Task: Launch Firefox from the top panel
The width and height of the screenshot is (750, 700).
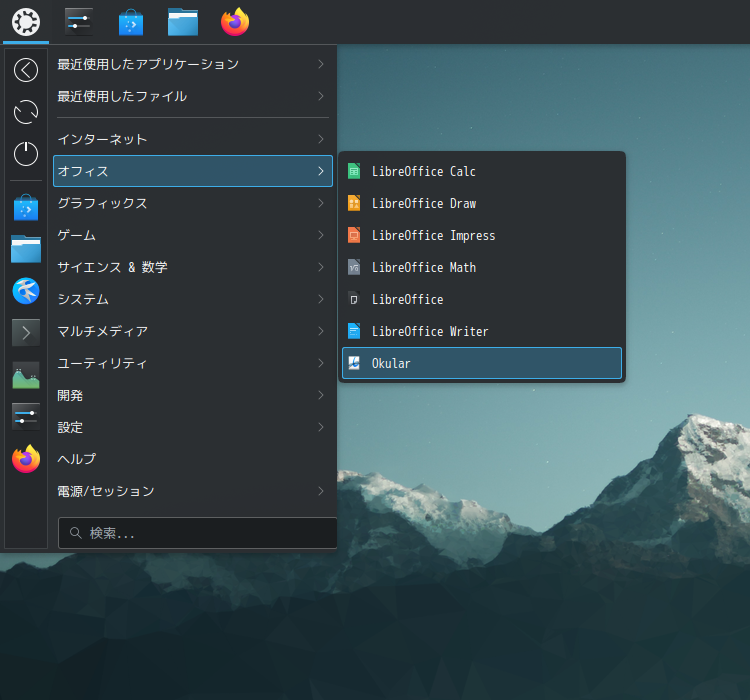Action: coord(235,22)
